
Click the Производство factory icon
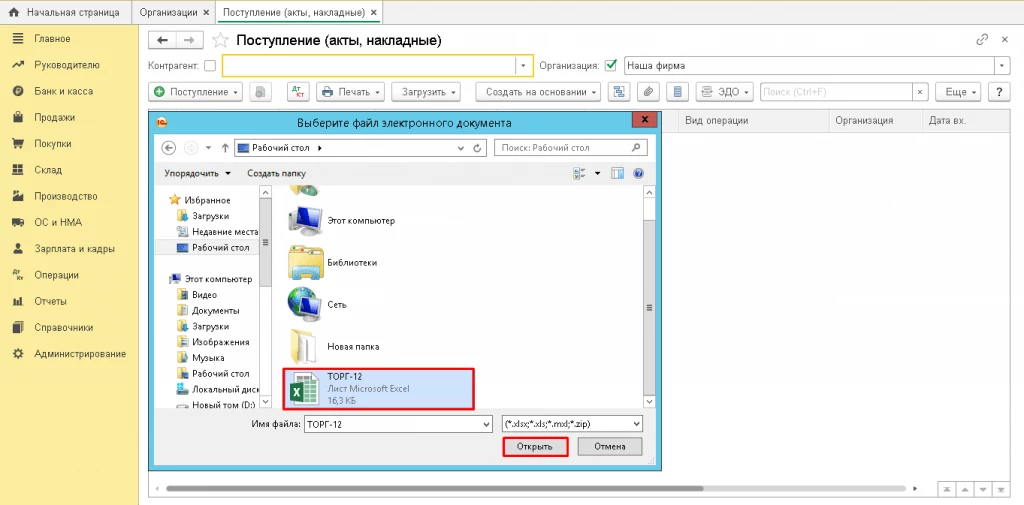[x=18, y=196]
